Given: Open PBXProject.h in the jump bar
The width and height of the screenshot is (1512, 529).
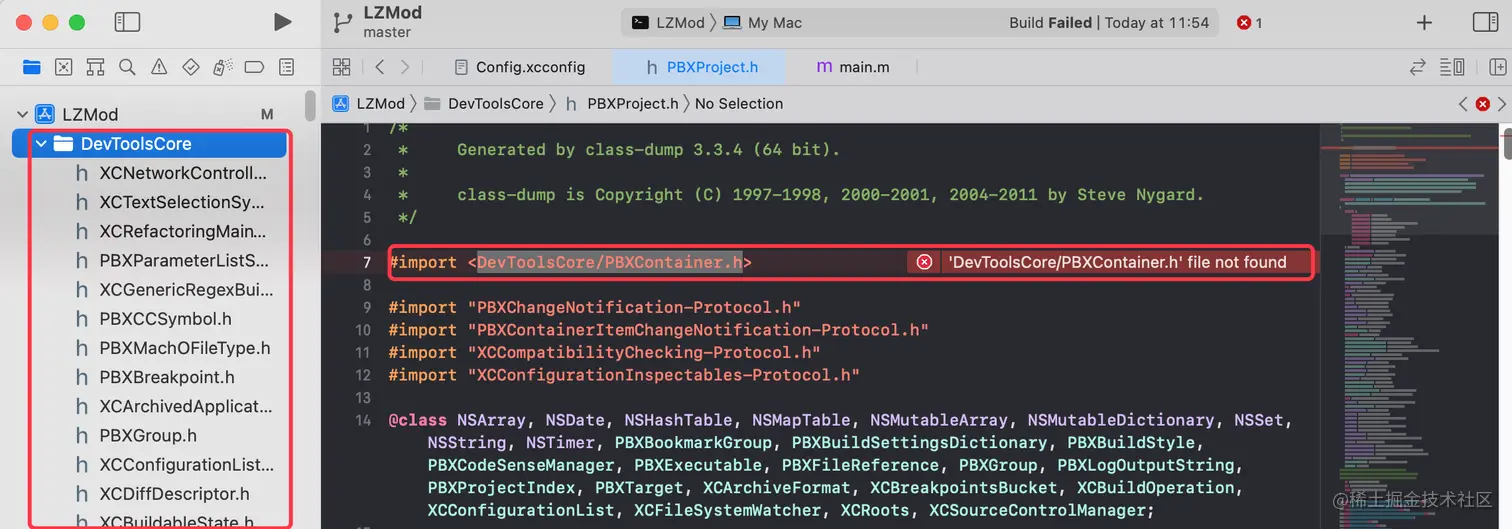Looking at the screenshot, I should click(x=622, y=103).
